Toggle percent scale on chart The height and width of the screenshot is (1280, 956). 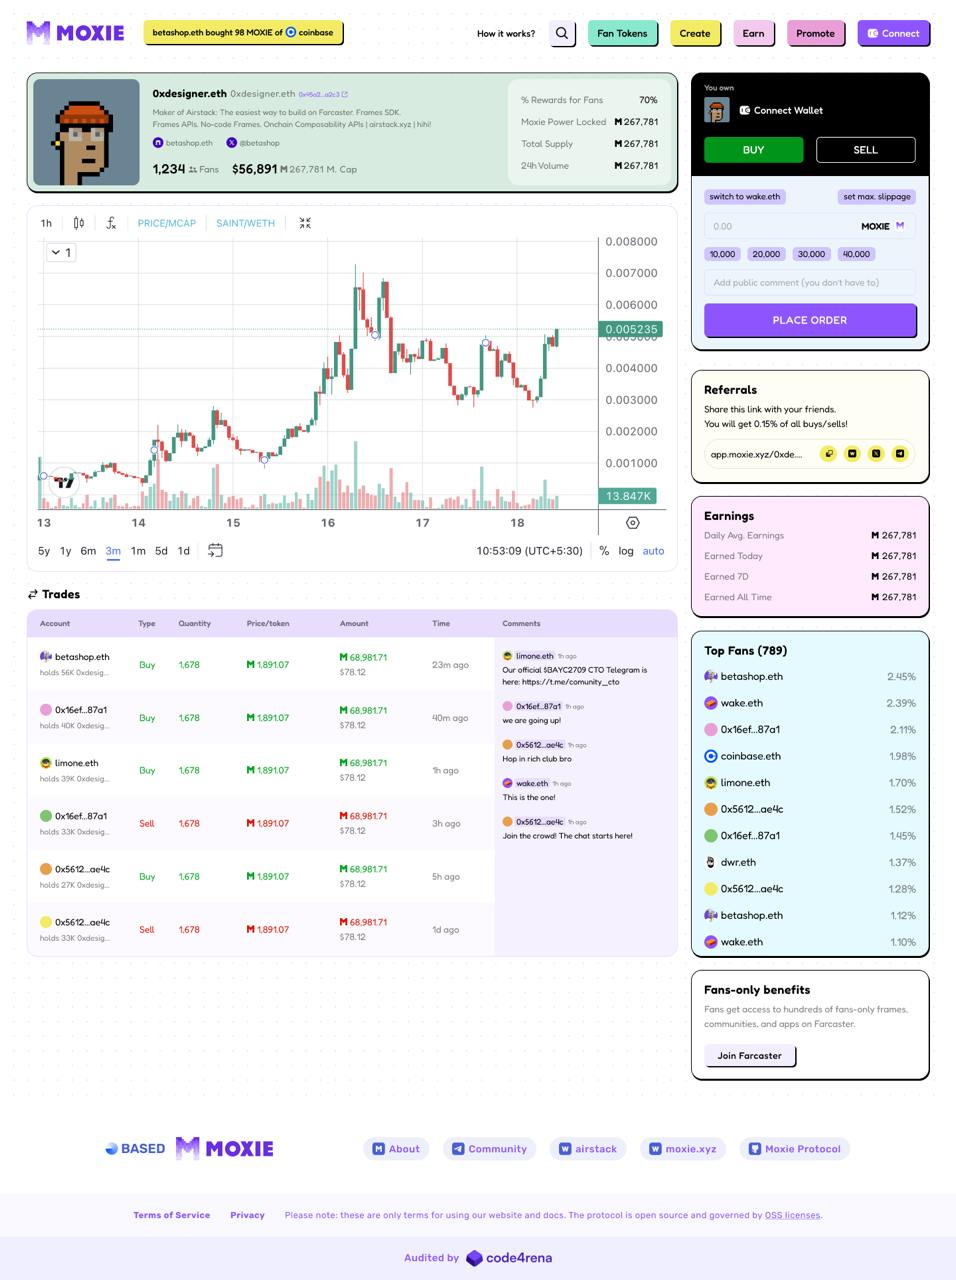pos(604,551)
